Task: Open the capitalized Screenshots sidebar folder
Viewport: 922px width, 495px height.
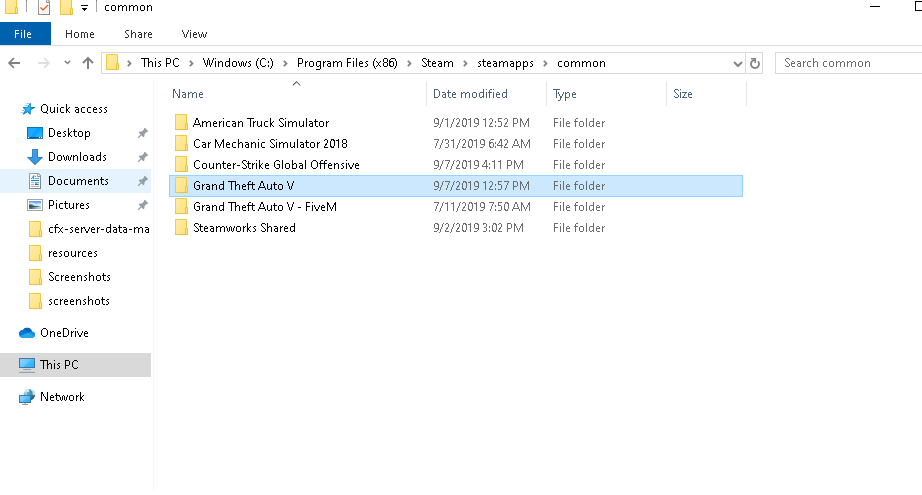Action: click(x=79, y=277)
